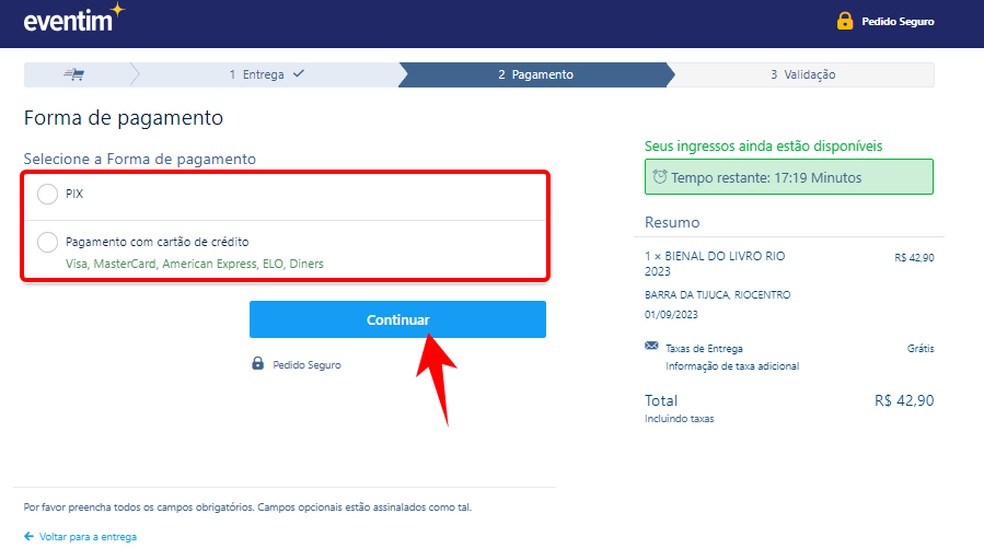984x560 pixels.
Task: Click the Grátis delivery fee value
Action: coord(920,348)
